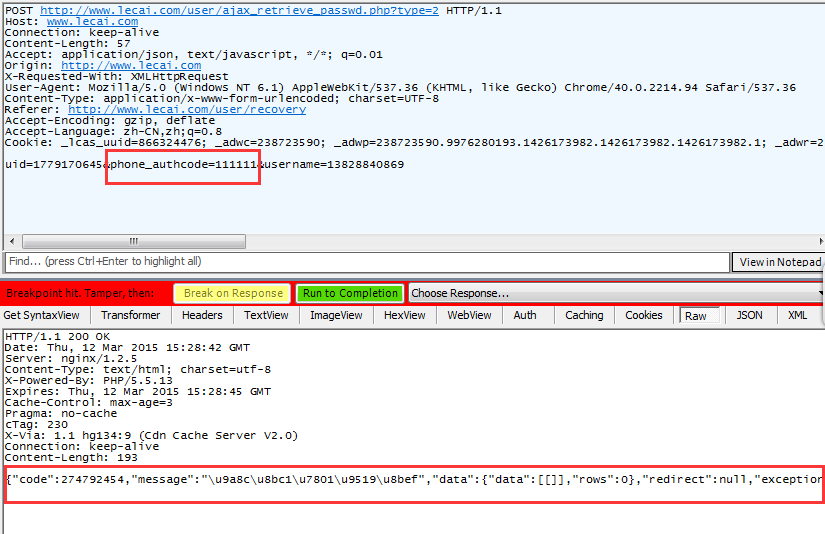This screenshot has width=825, height=534.
Task: Click the Host www.lecai.com link
Action: 93,22
